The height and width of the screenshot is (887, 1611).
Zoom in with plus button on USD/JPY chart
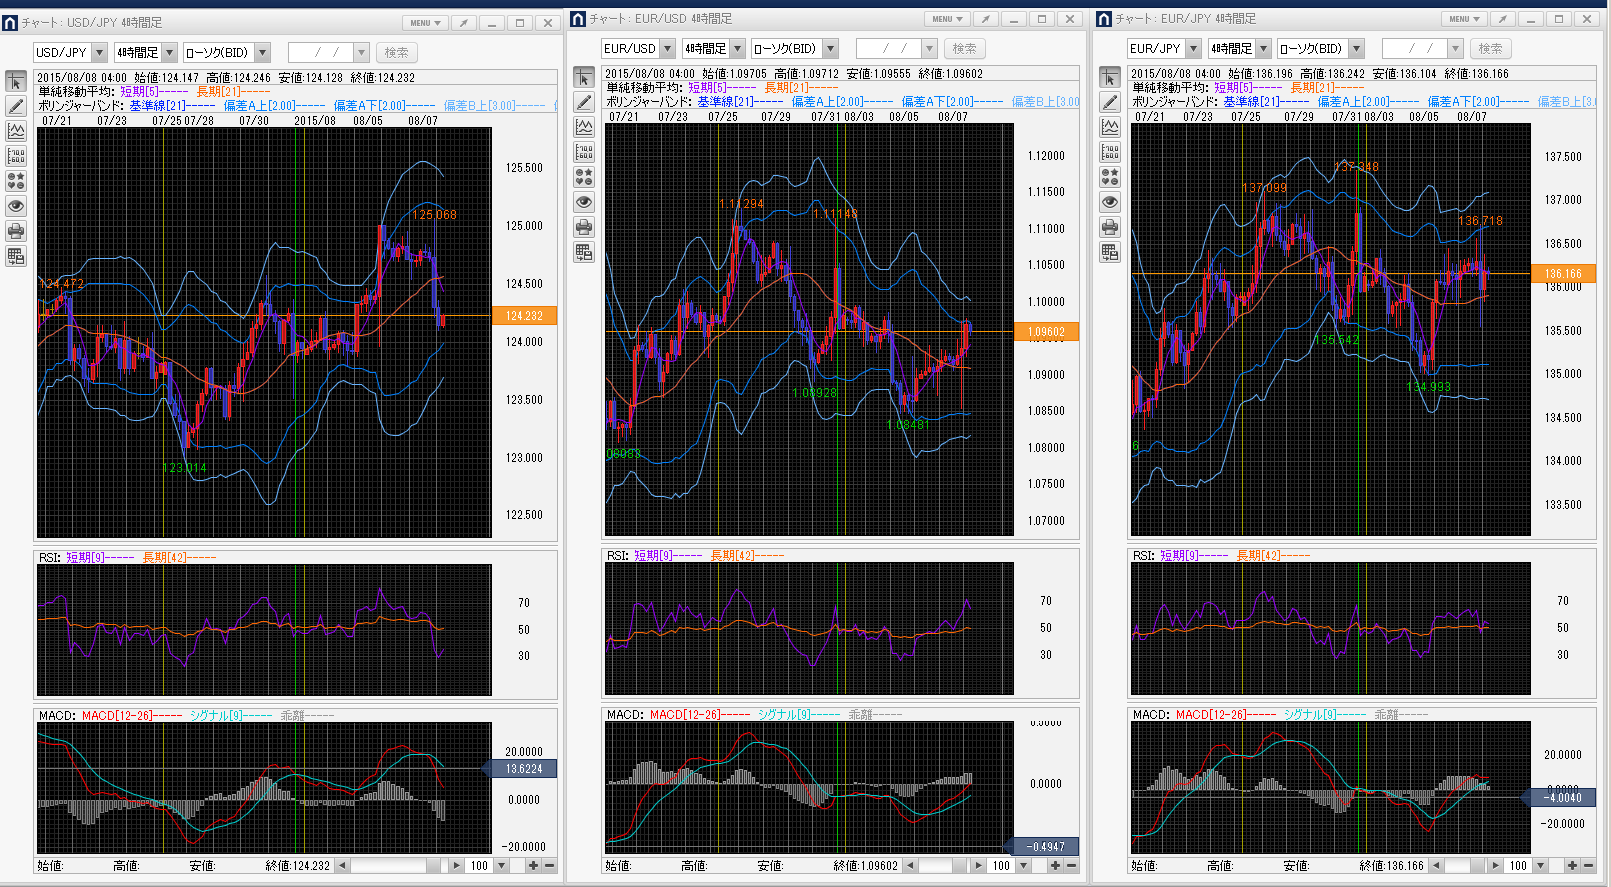coord(533,866)
